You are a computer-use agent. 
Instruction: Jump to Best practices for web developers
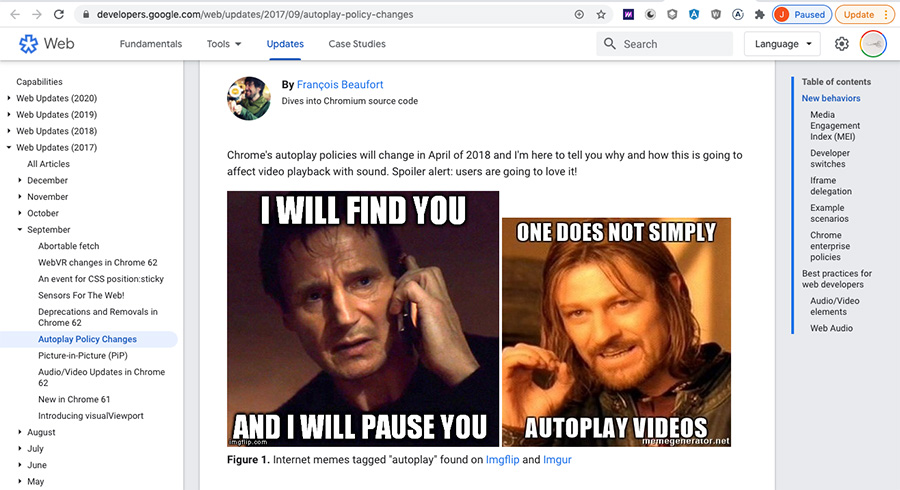tap(837, 279)
